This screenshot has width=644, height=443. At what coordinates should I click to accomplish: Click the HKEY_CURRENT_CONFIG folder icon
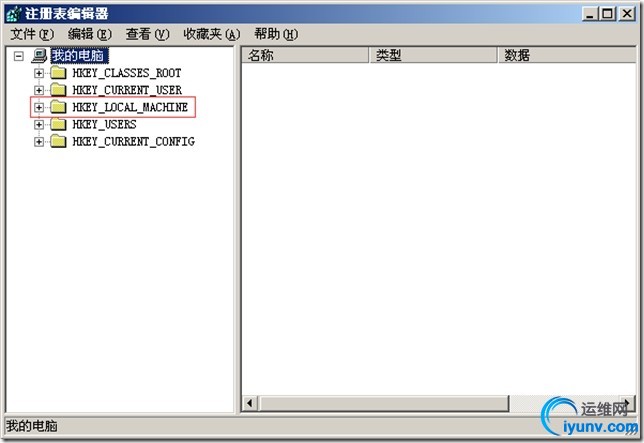coord(58,141)
